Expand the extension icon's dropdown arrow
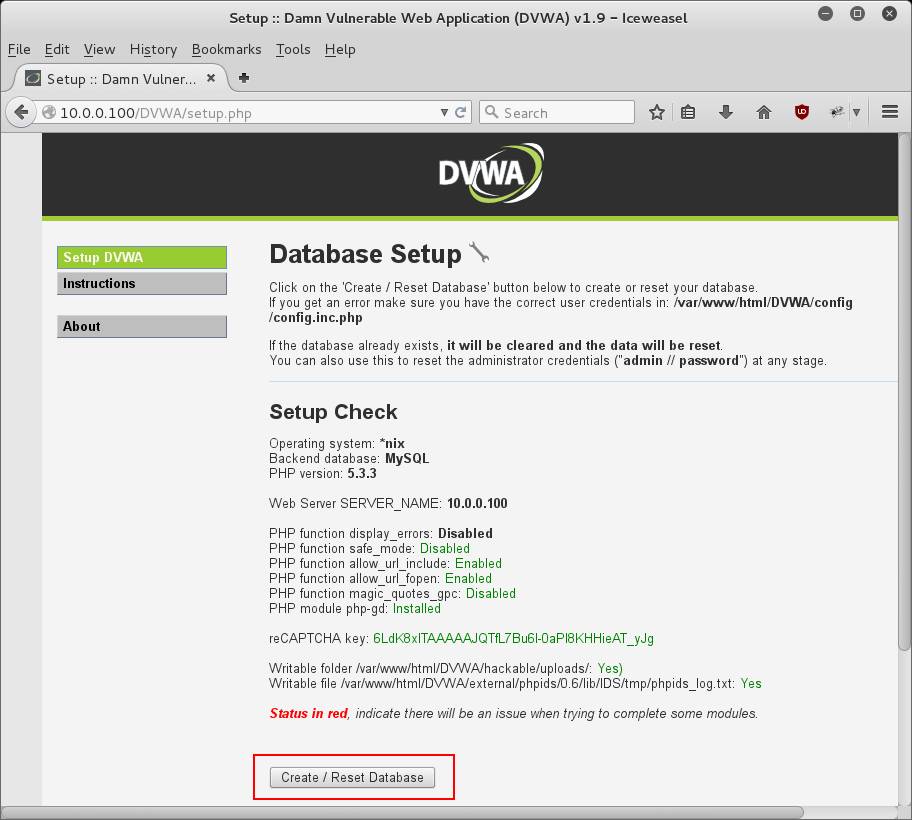This screenshot has height=820, width=912. (x=856, y=112)
